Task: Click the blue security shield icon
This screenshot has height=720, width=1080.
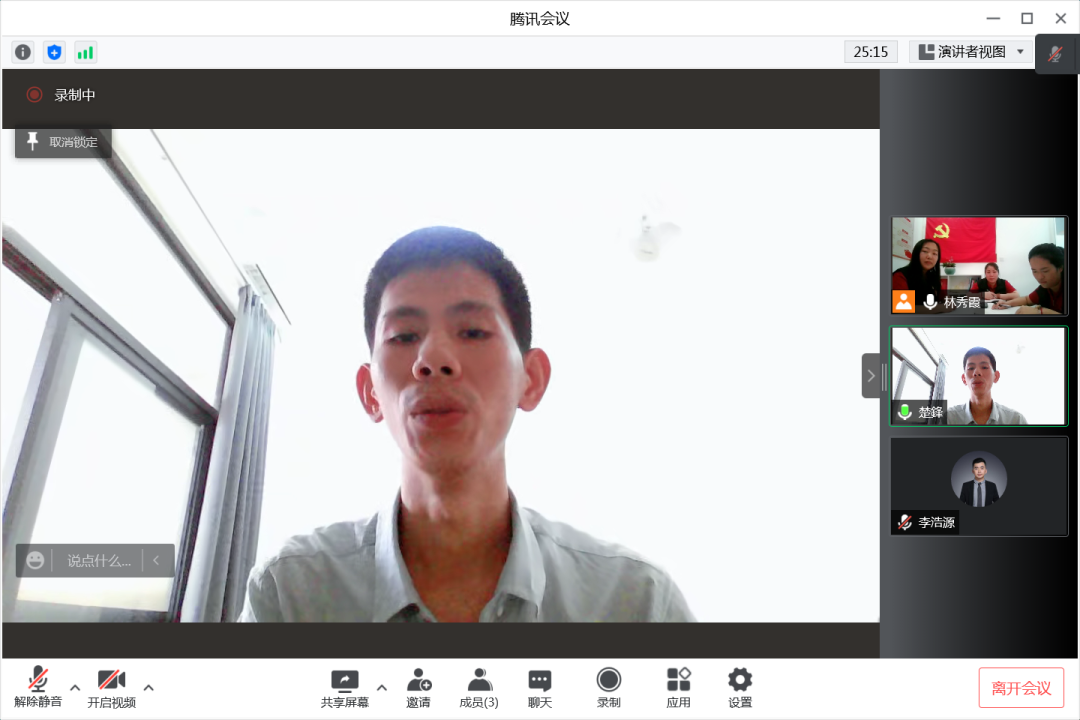Action: [x=54, y=52]
